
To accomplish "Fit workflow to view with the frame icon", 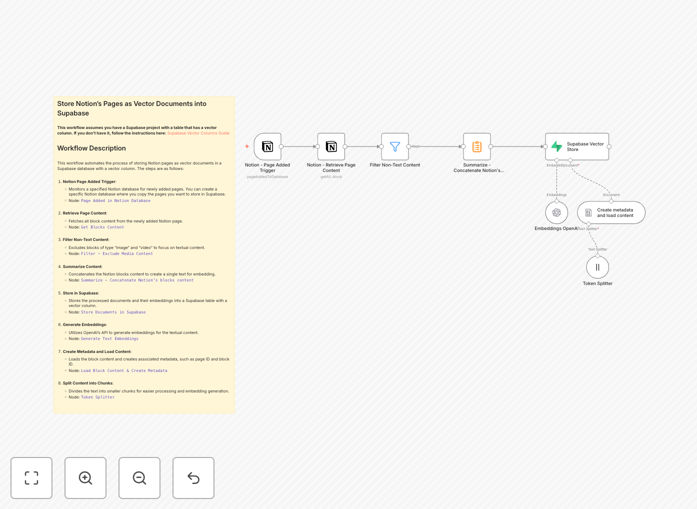I will (x=32, y=478).
